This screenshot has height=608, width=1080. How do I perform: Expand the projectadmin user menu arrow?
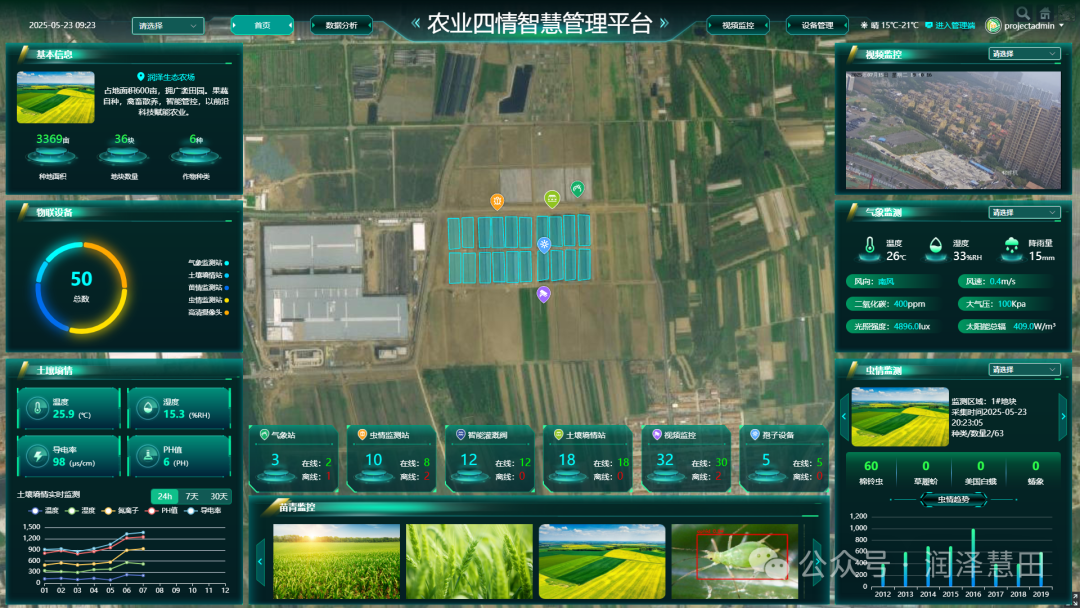pos(1061,25)
